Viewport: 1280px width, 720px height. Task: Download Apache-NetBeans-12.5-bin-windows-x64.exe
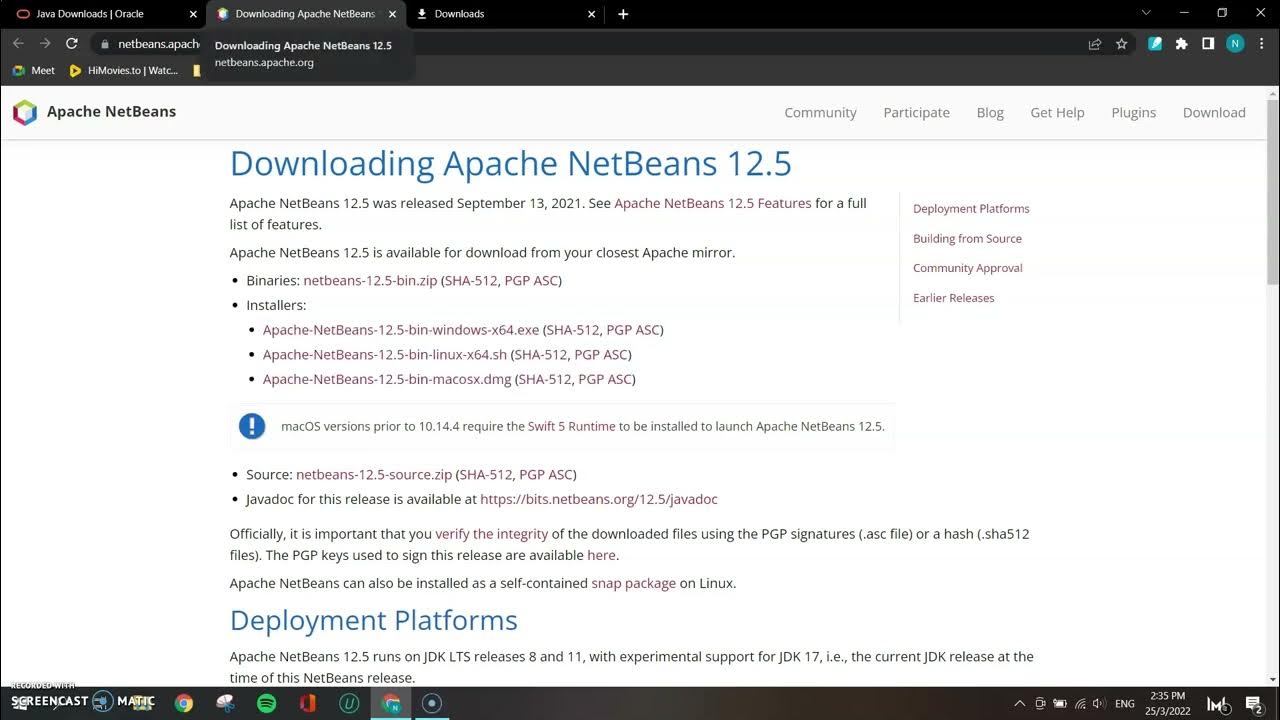coord(401,329)
